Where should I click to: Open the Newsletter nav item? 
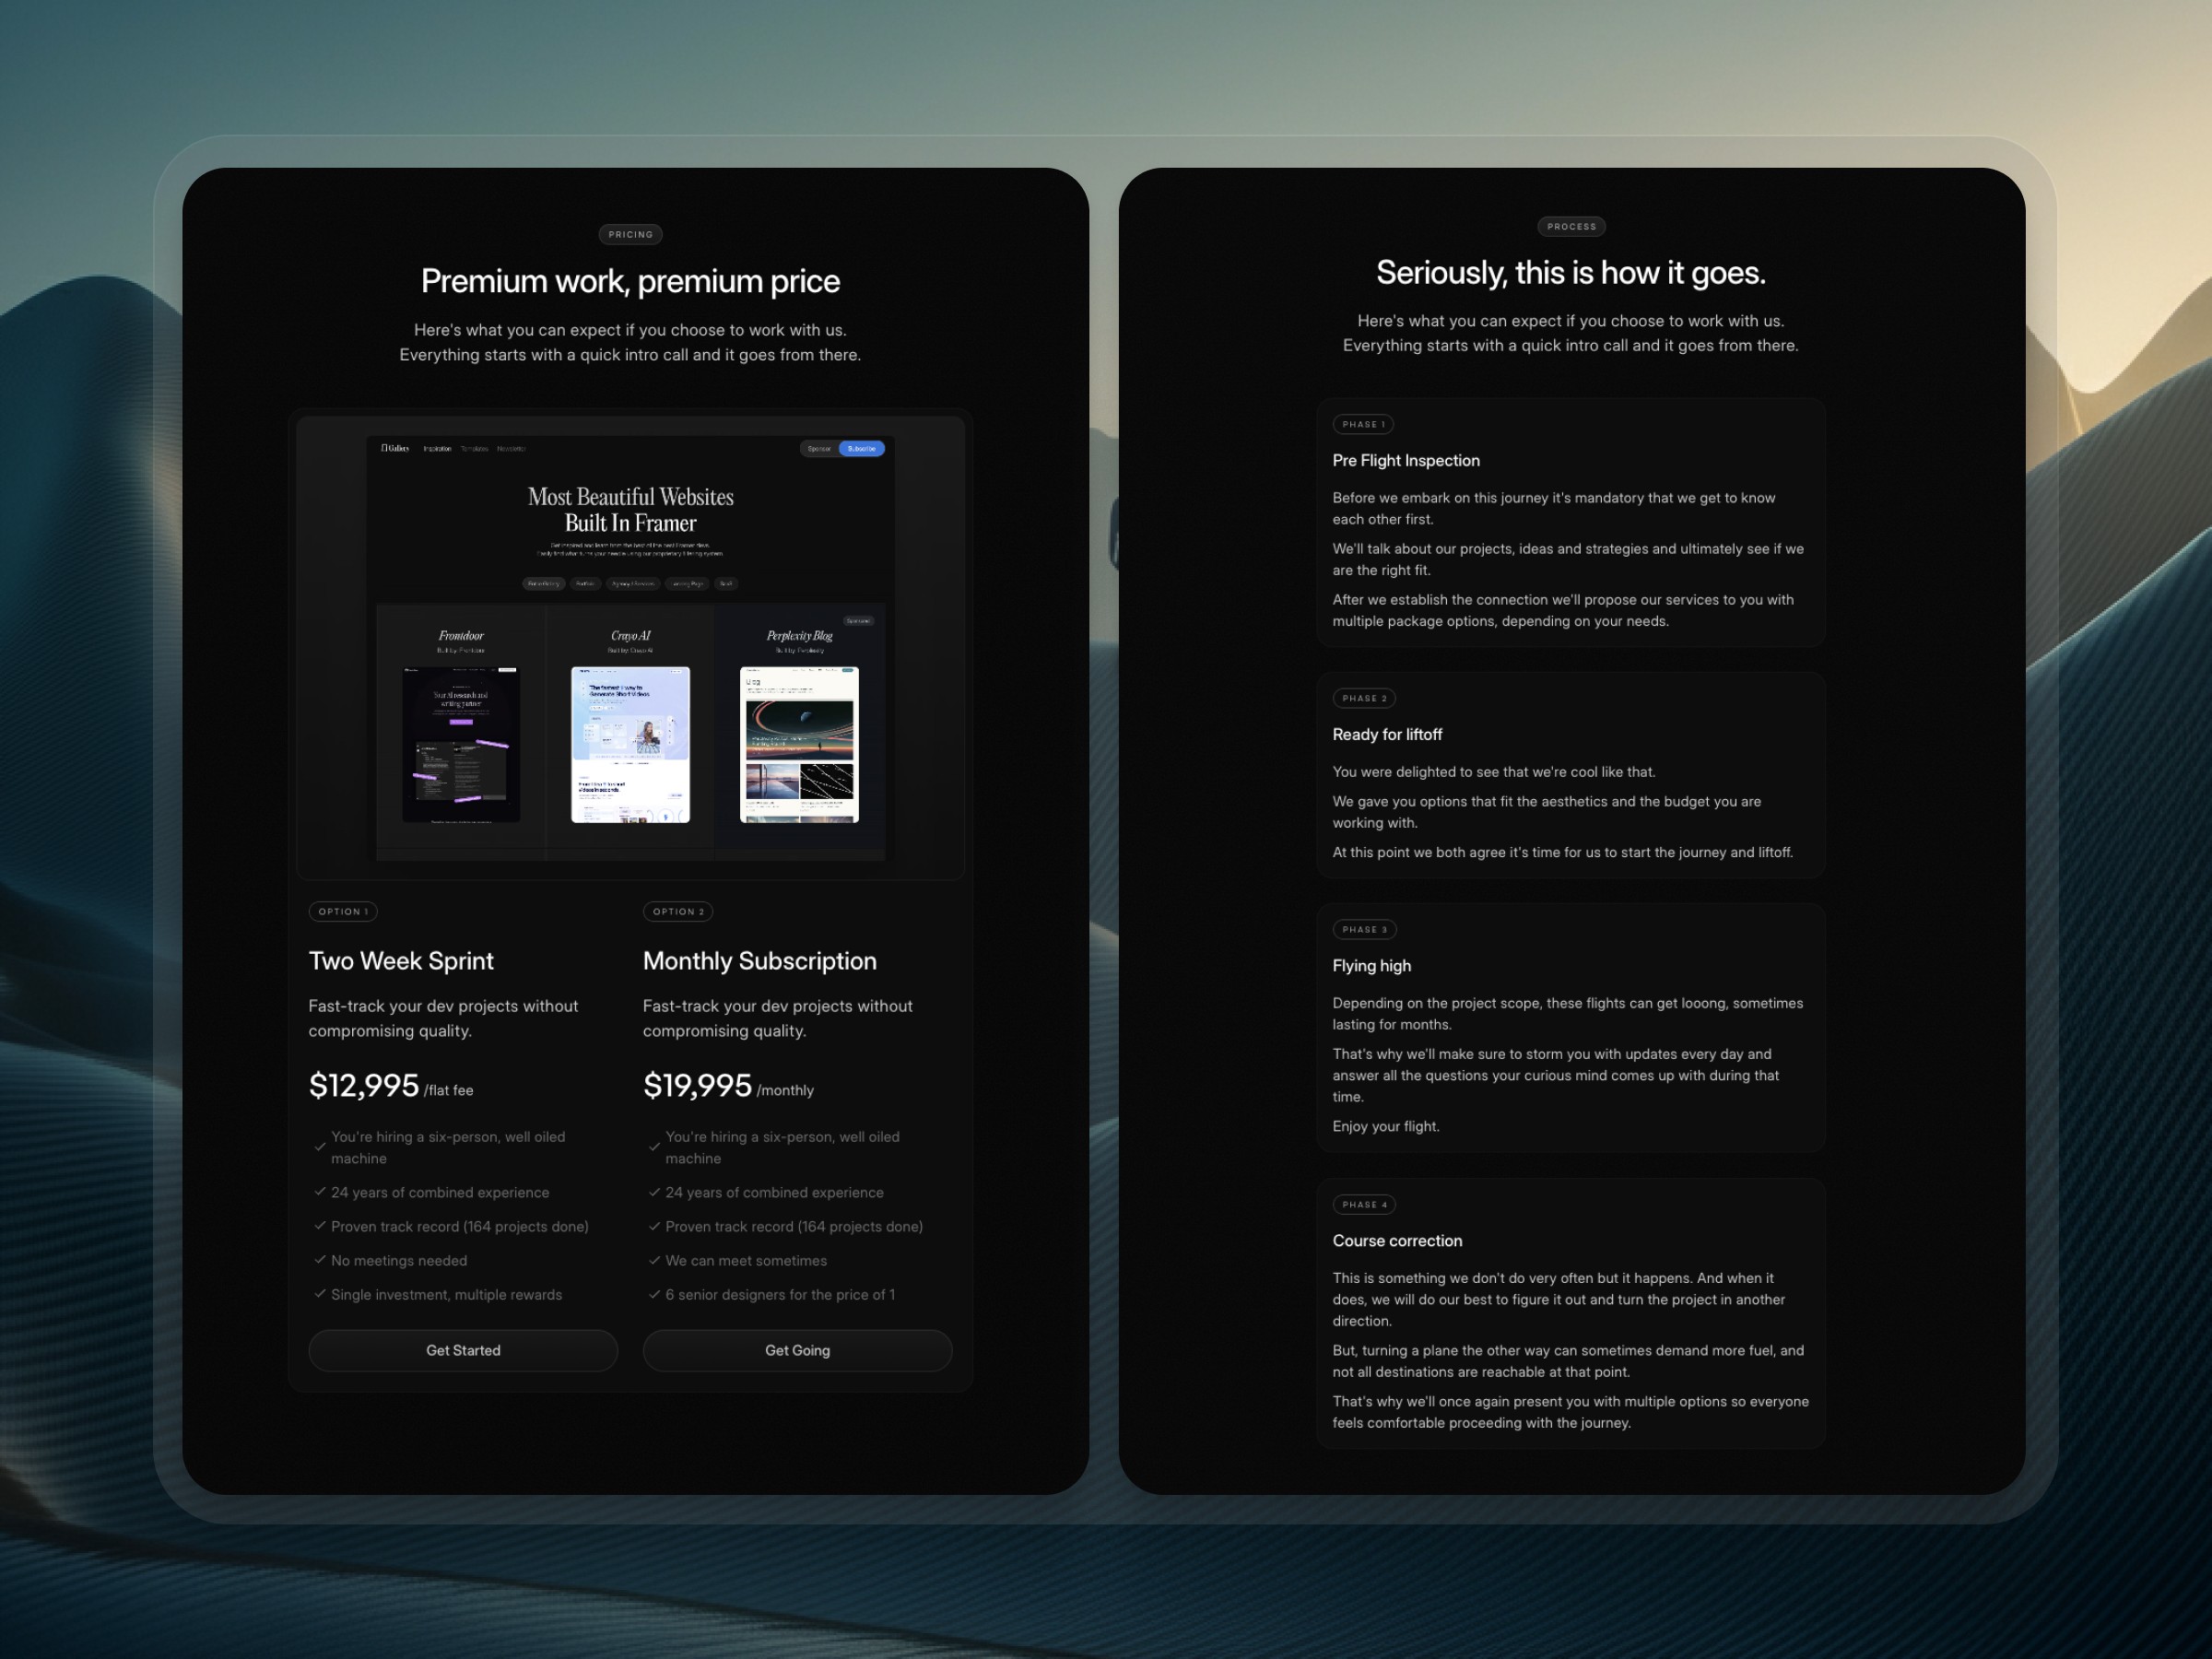[x=511, y=449]
